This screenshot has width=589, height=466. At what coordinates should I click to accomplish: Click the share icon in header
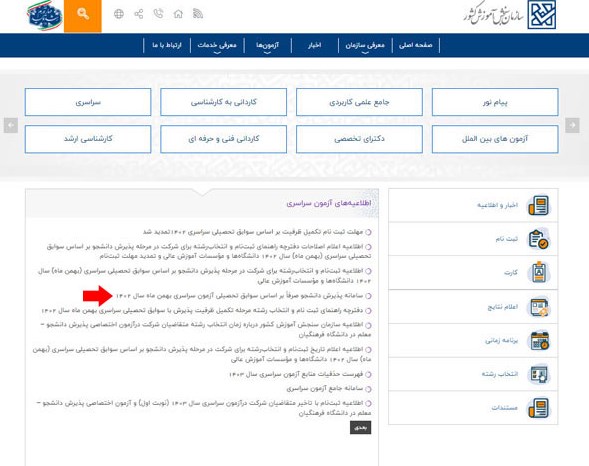coord(139,14)
